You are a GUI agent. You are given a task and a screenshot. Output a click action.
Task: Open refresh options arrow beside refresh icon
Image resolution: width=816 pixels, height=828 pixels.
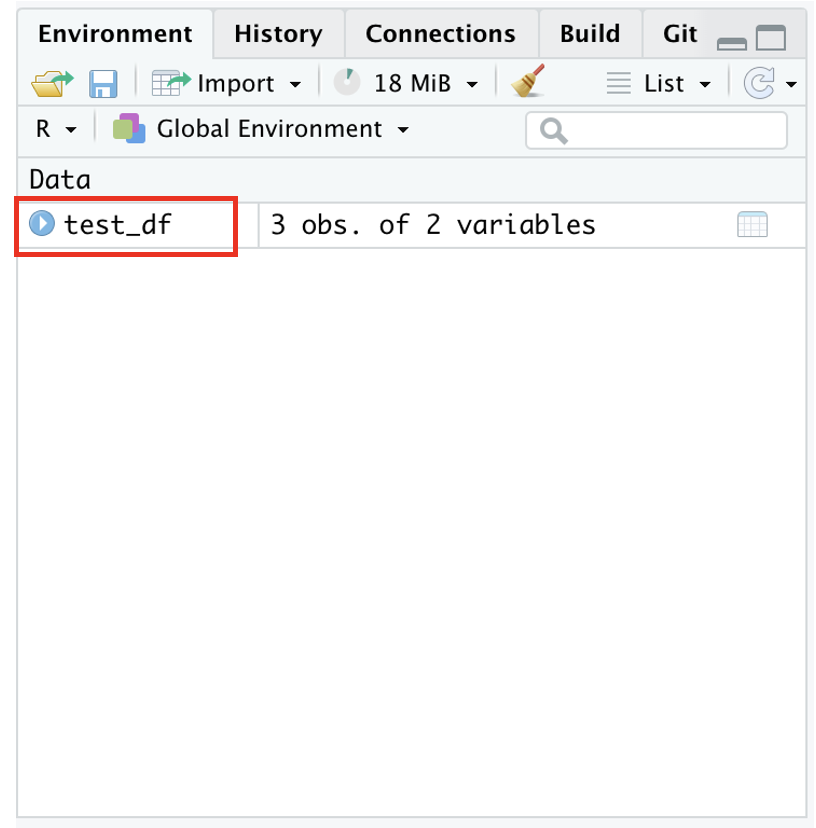pyautogui.click(x=792, y=85)
